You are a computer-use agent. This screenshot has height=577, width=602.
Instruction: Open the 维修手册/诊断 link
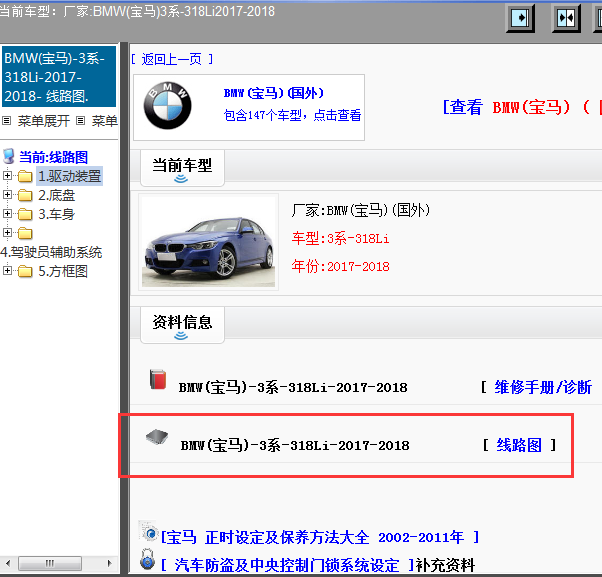pos(543,387)
